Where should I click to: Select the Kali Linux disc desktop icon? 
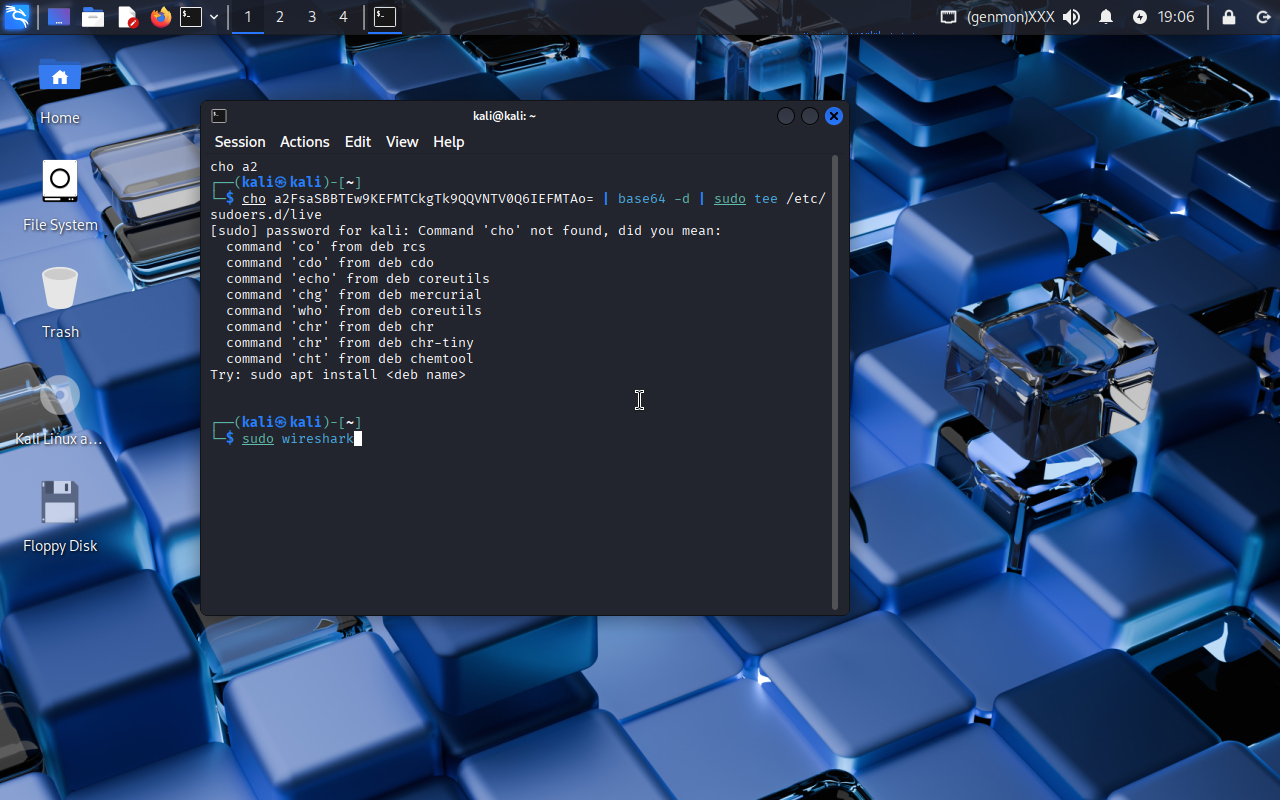click(60, 410)
